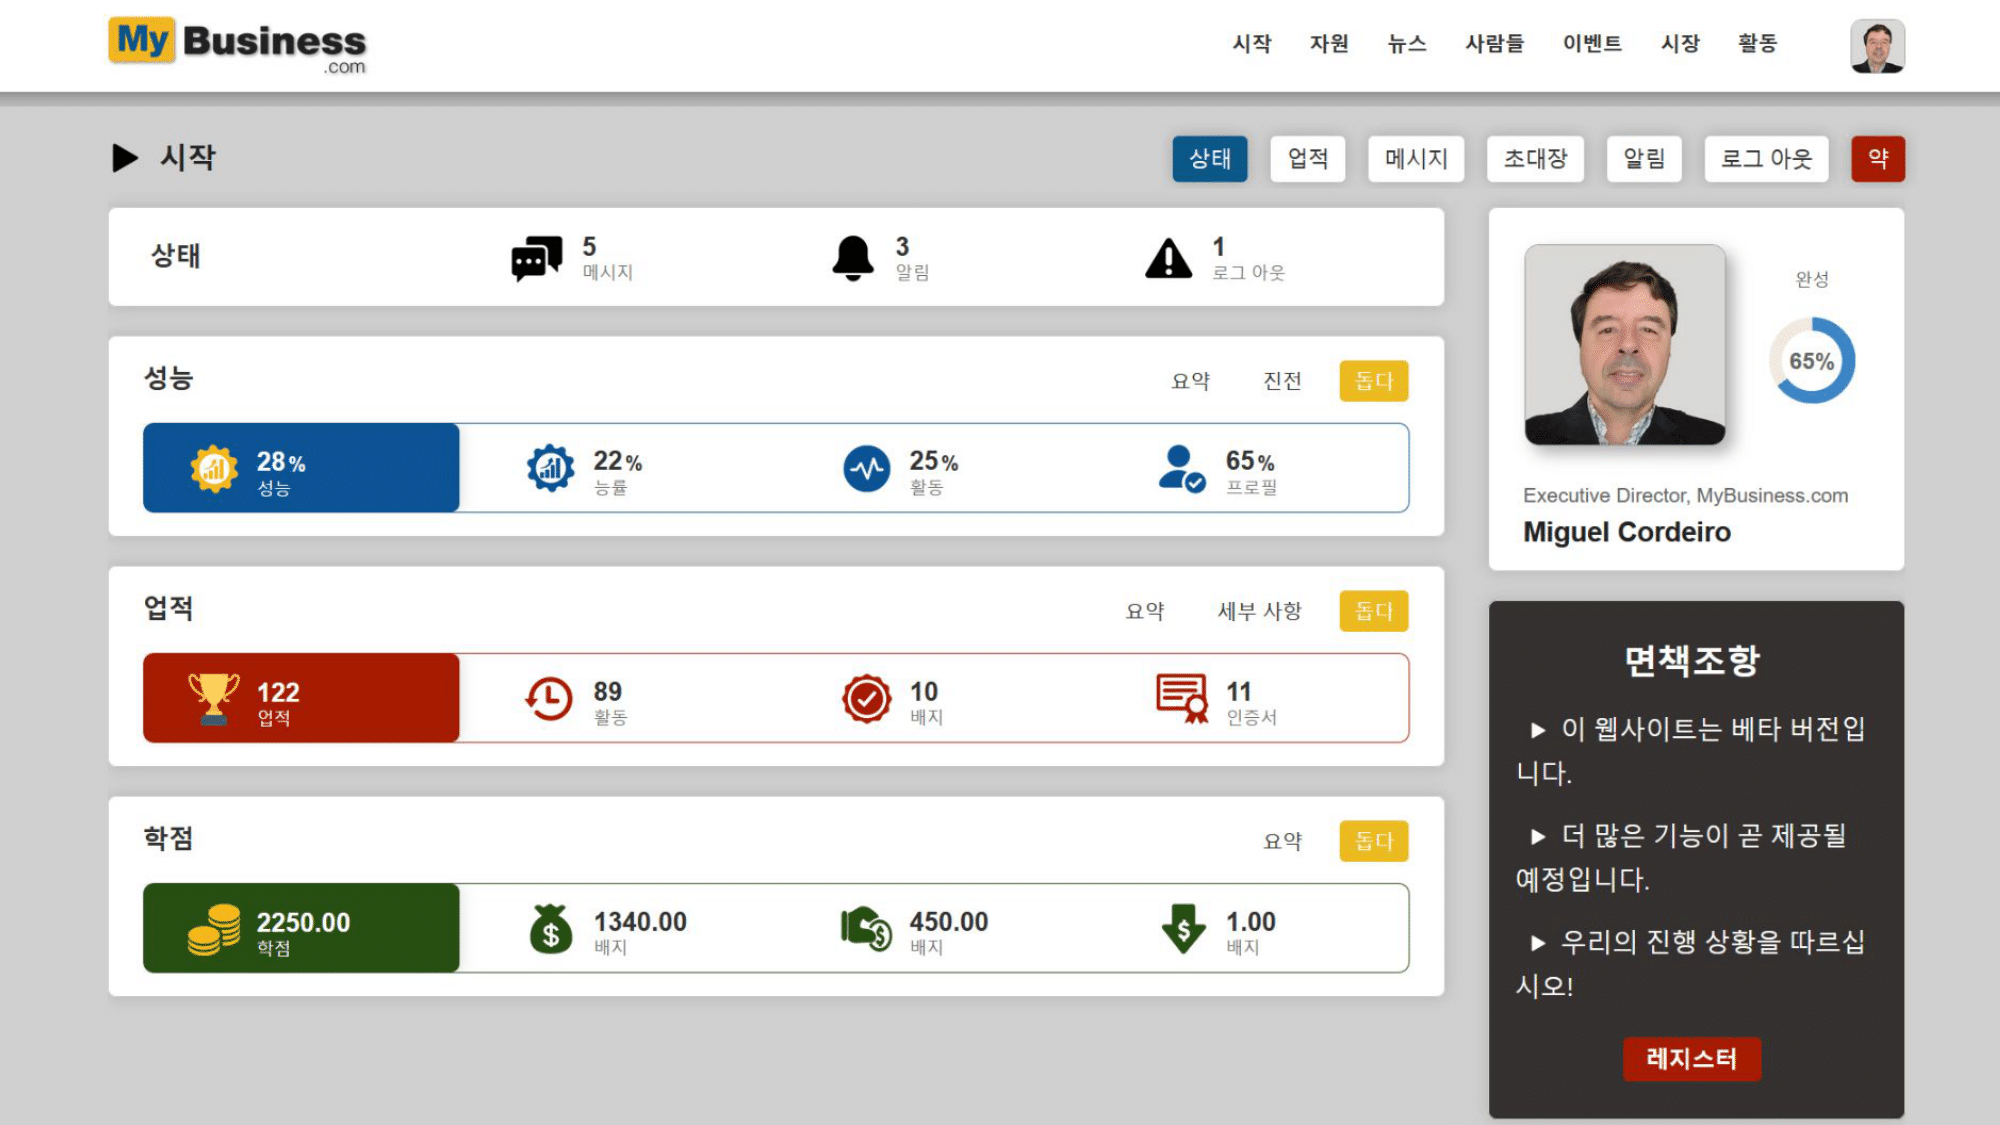Viewport: 2000px width, 1125px height.
Task: Click the profile user-check icon
Action: tap(1181, 469)
